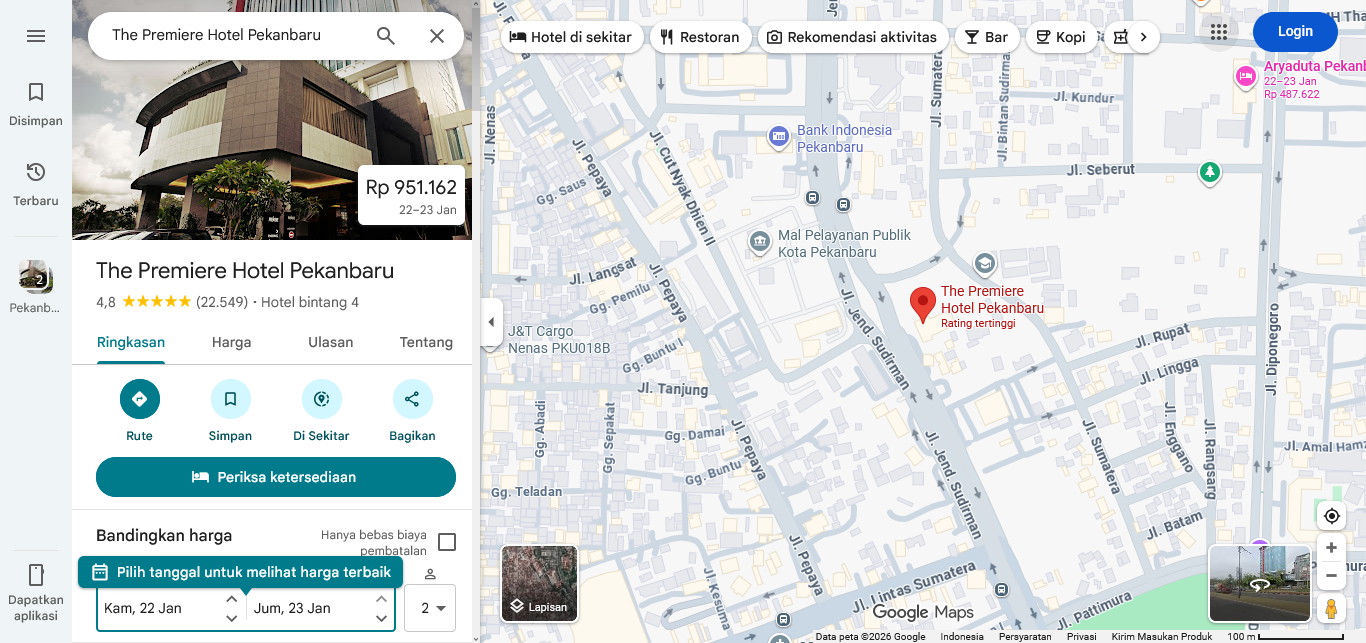The image size is (1366, 643).
Task: Share the hotel with Bagikan icon
Action: 412,399
